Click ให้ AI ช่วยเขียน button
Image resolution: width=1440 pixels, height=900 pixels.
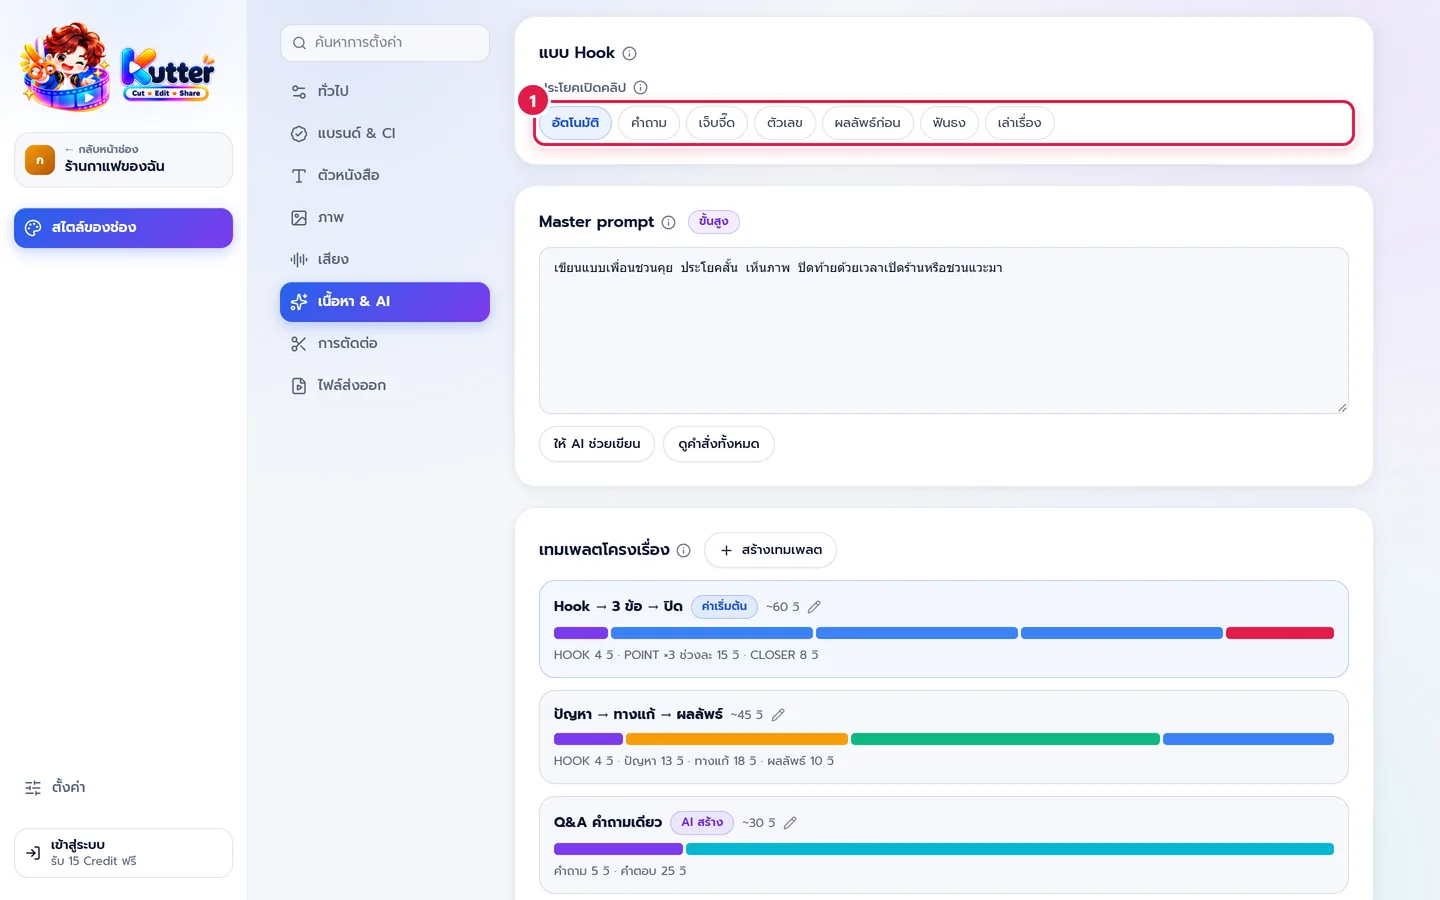click(597, 444)
